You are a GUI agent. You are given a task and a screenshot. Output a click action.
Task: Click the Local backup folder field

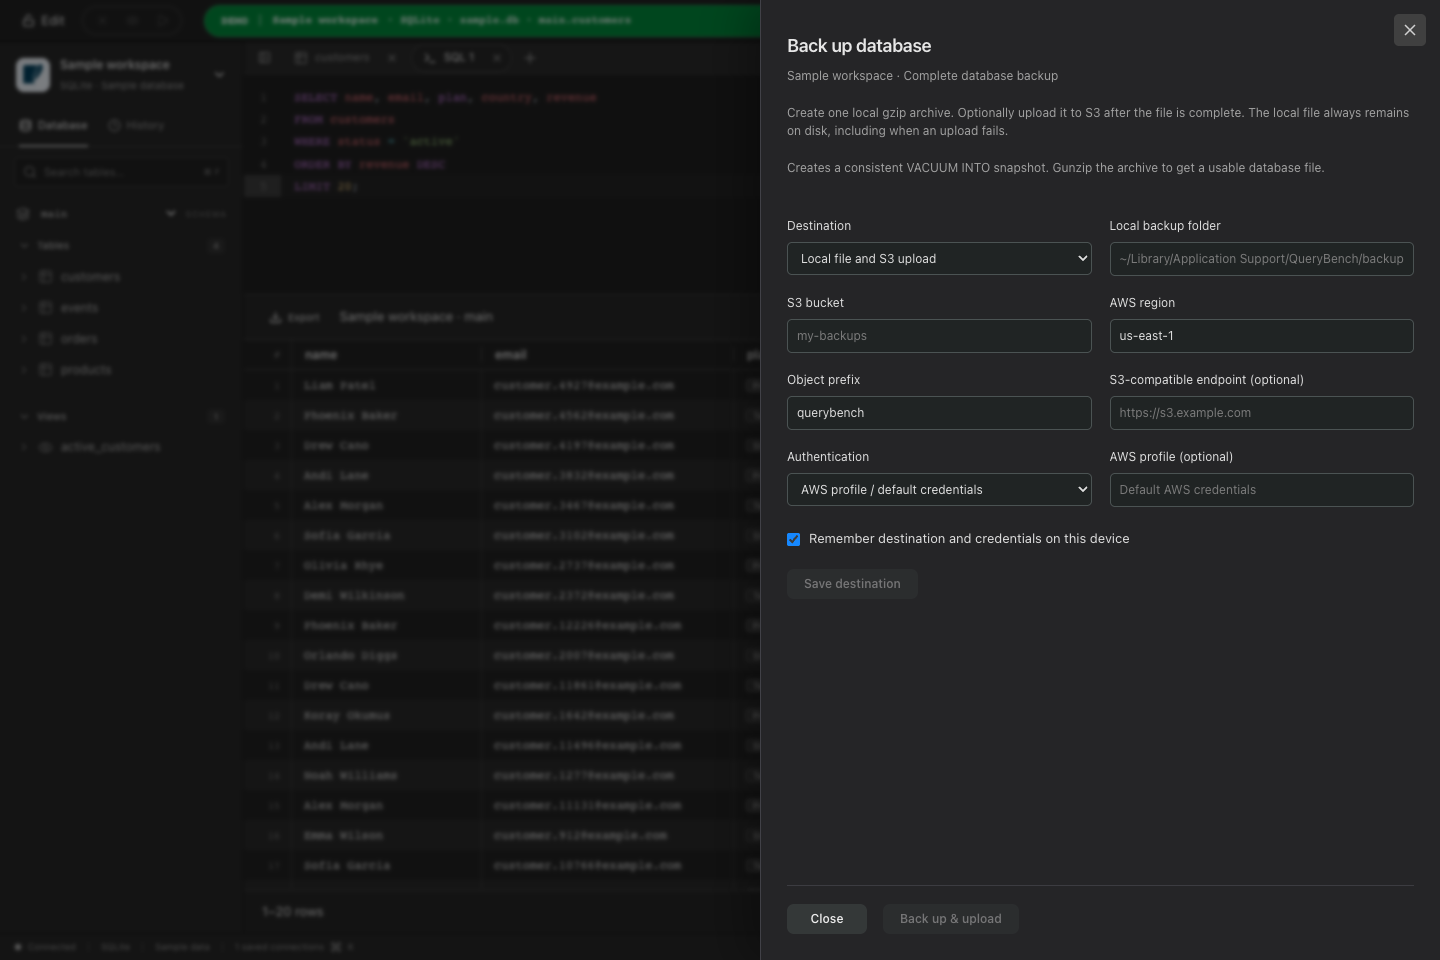tap(1261, 259)
